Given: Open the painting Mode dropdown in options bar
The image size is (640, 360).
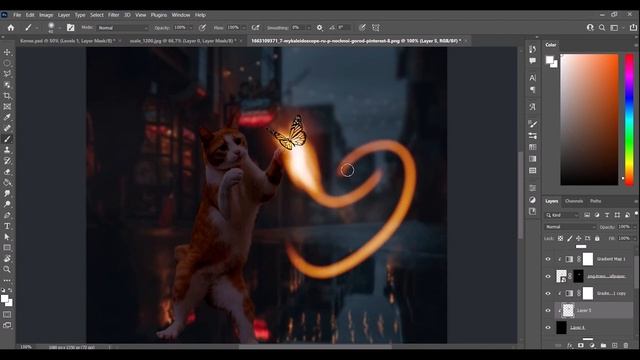Looking at the screenshot, I should click(123, 28).
